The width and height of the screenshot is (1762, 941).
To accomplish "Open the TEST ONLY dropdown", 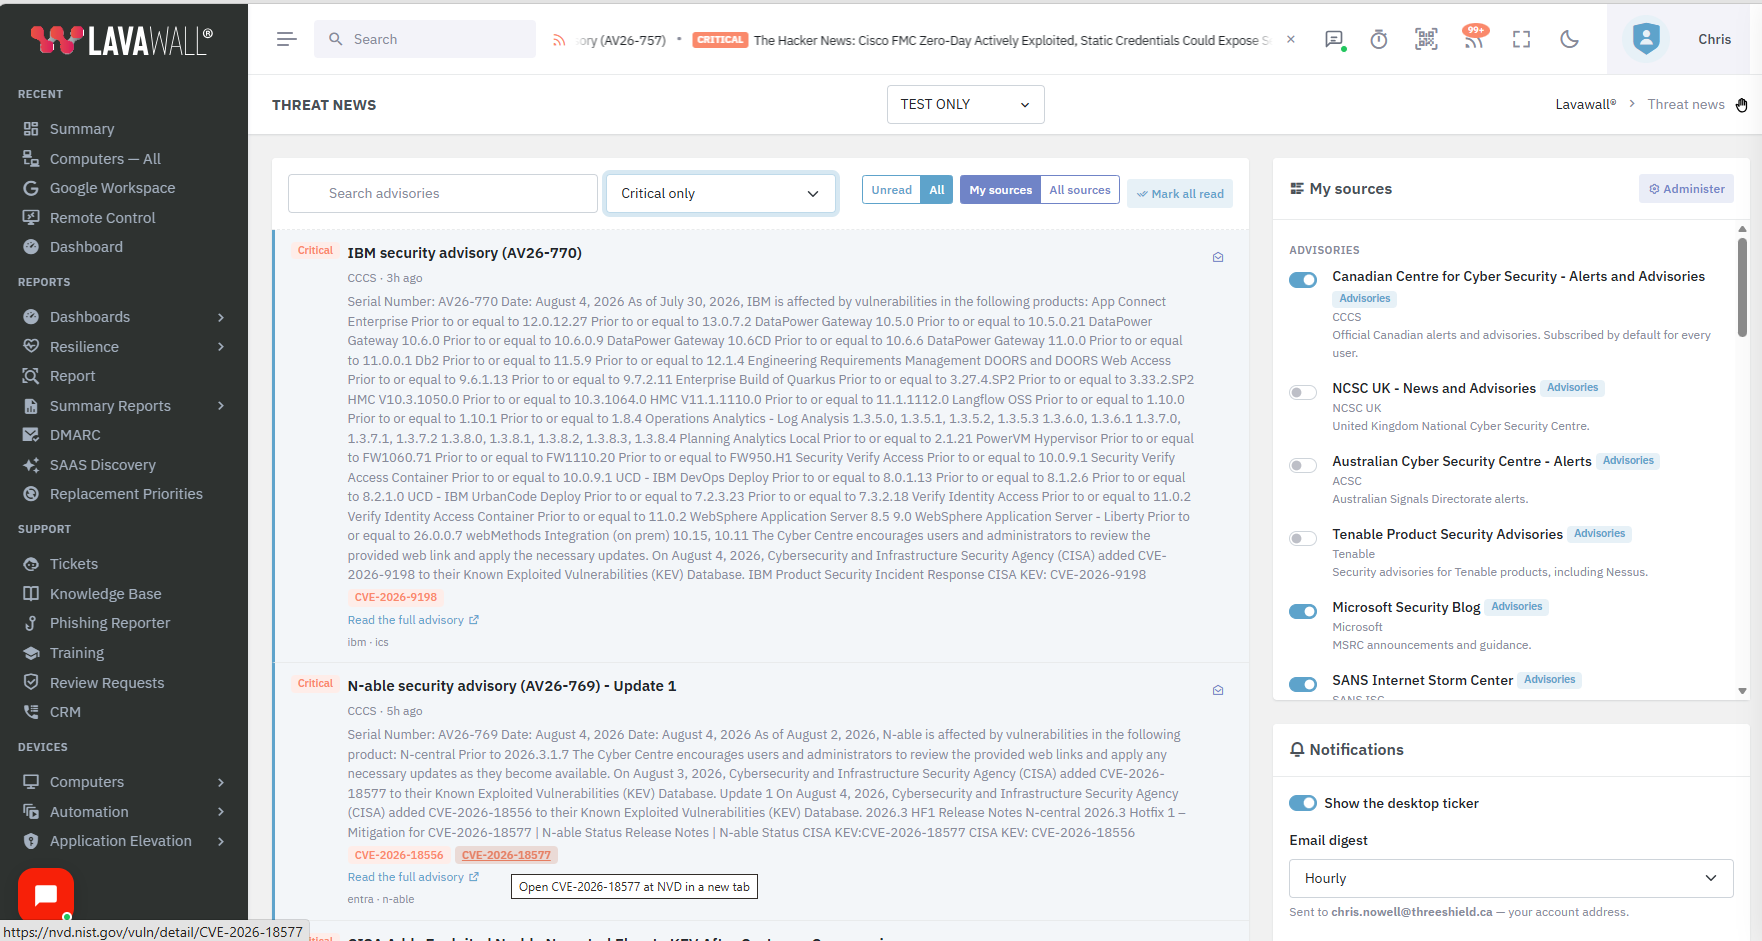I will tap(965, 104).
